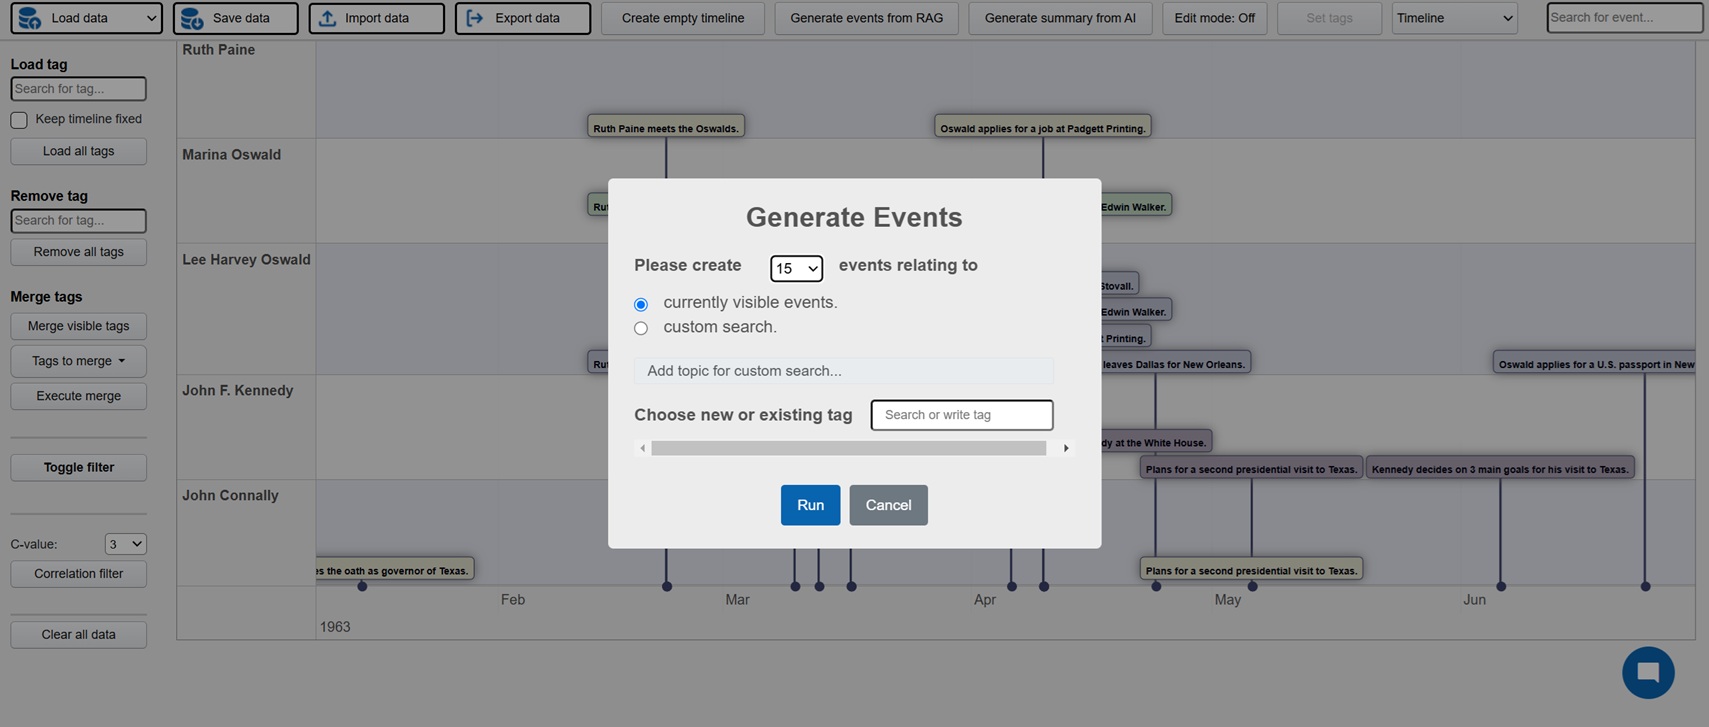Image resolution: width=1709 pixels, height=727 pixels.
Task: Click the Save data database icon
Action: pos(192,18)
